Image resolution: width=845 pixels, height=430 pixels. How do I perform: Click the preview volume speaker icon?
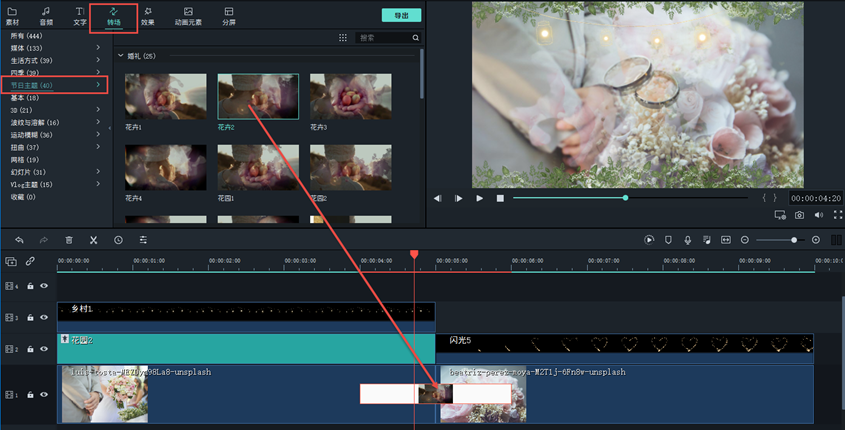818,215
